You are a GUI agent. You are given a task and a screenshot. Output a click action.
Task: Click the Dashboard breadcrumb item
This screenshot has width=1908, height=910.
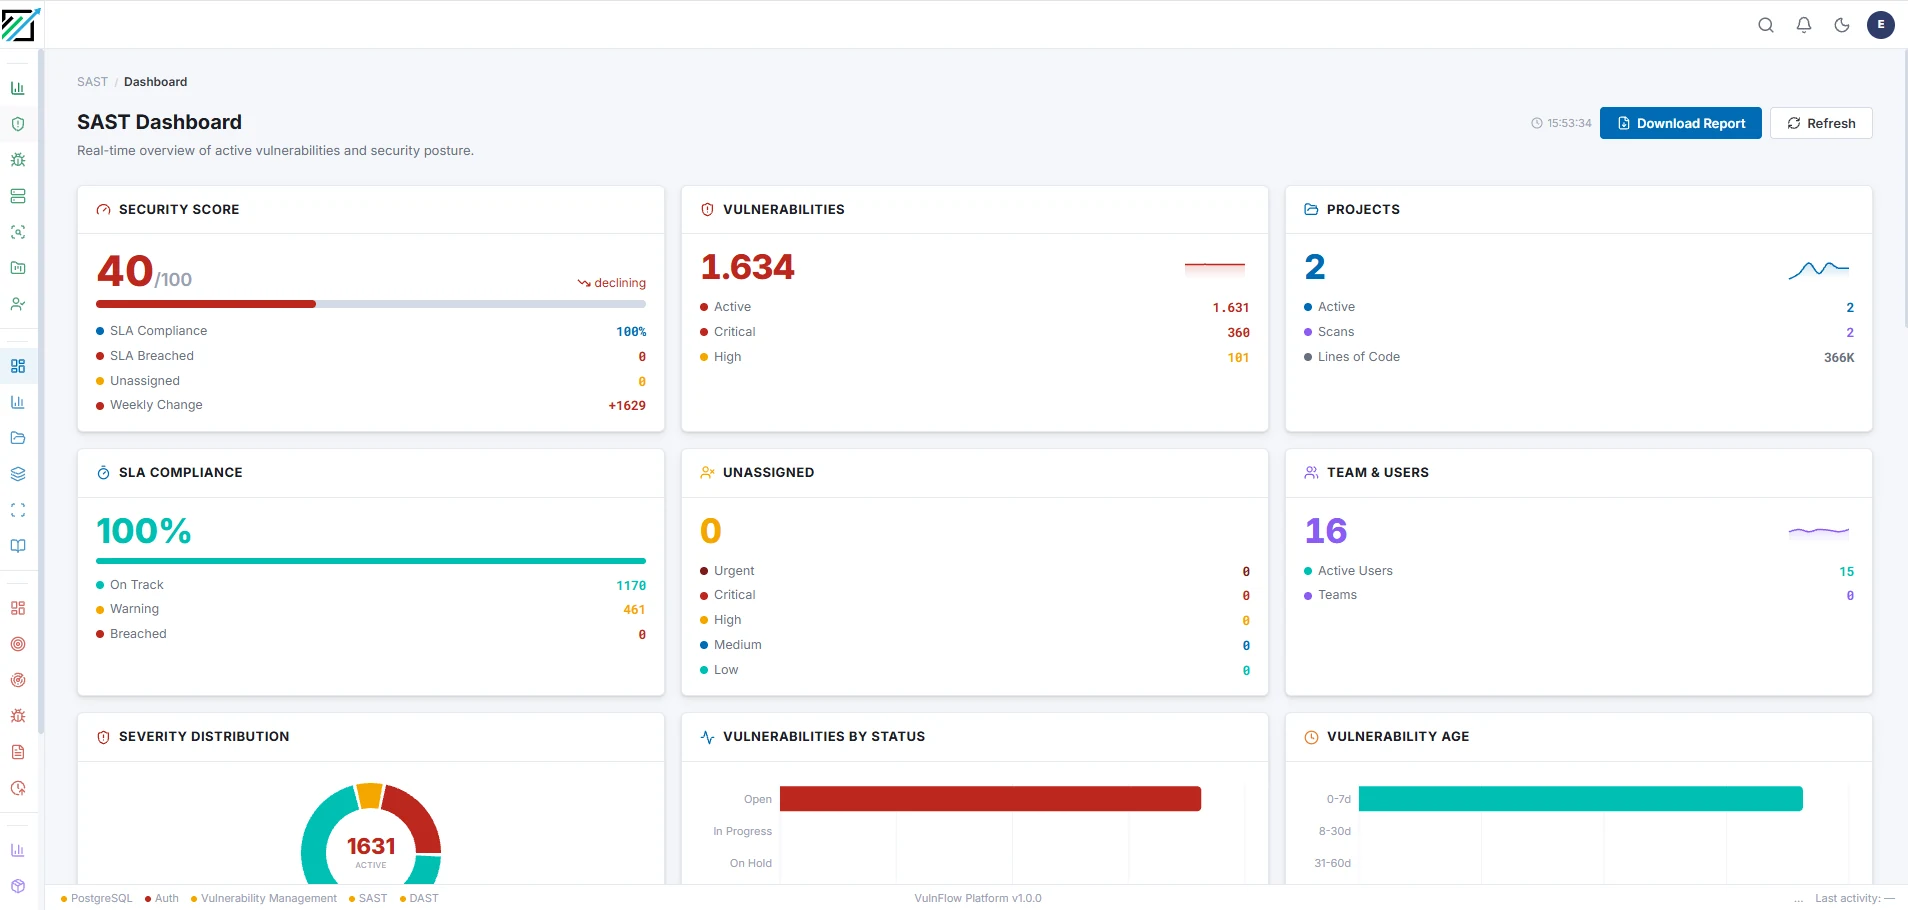pos(155,82)
